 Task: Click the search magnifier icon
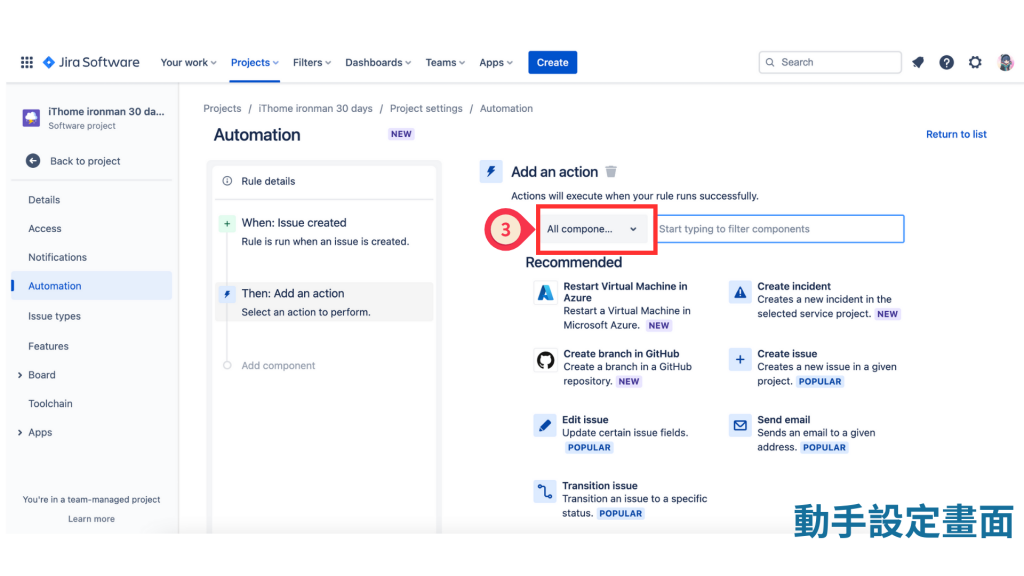coord(770,62)
